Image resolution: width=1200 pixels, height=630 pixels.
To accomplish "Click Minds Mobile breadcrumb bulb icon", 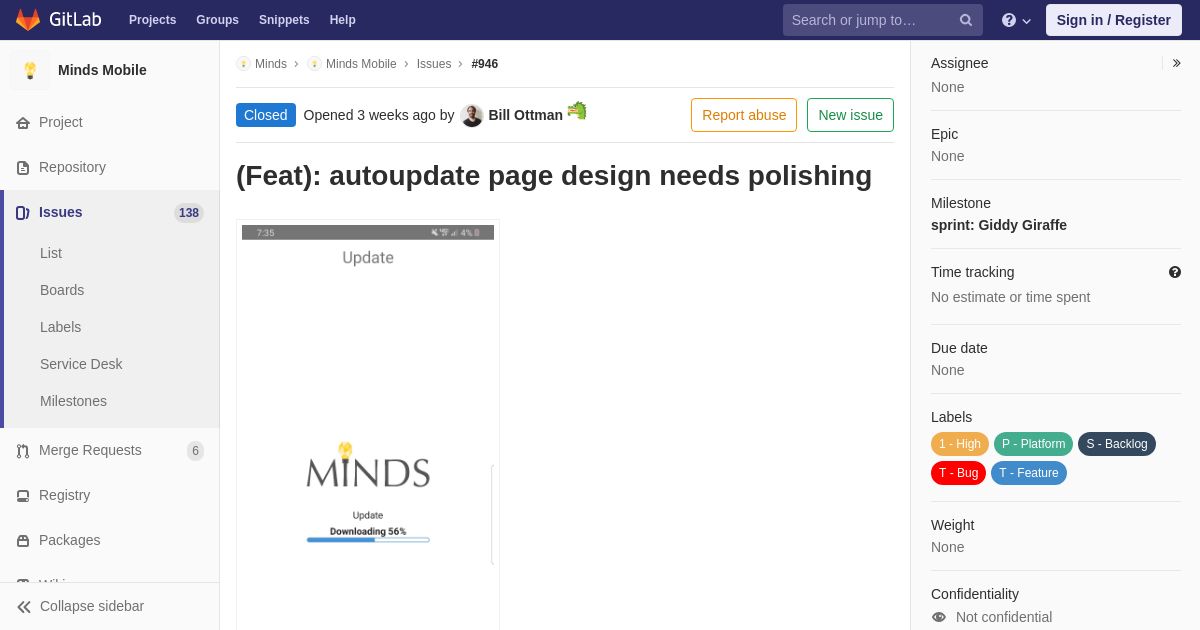I will tap(314, 64).
